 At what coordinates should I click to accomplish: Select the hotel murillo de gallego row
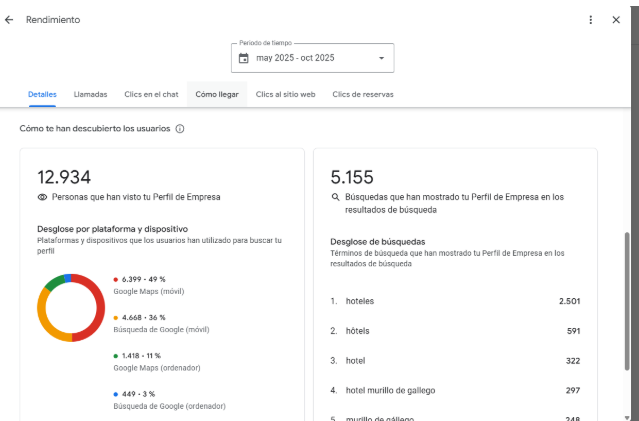[x=455, y=390]
